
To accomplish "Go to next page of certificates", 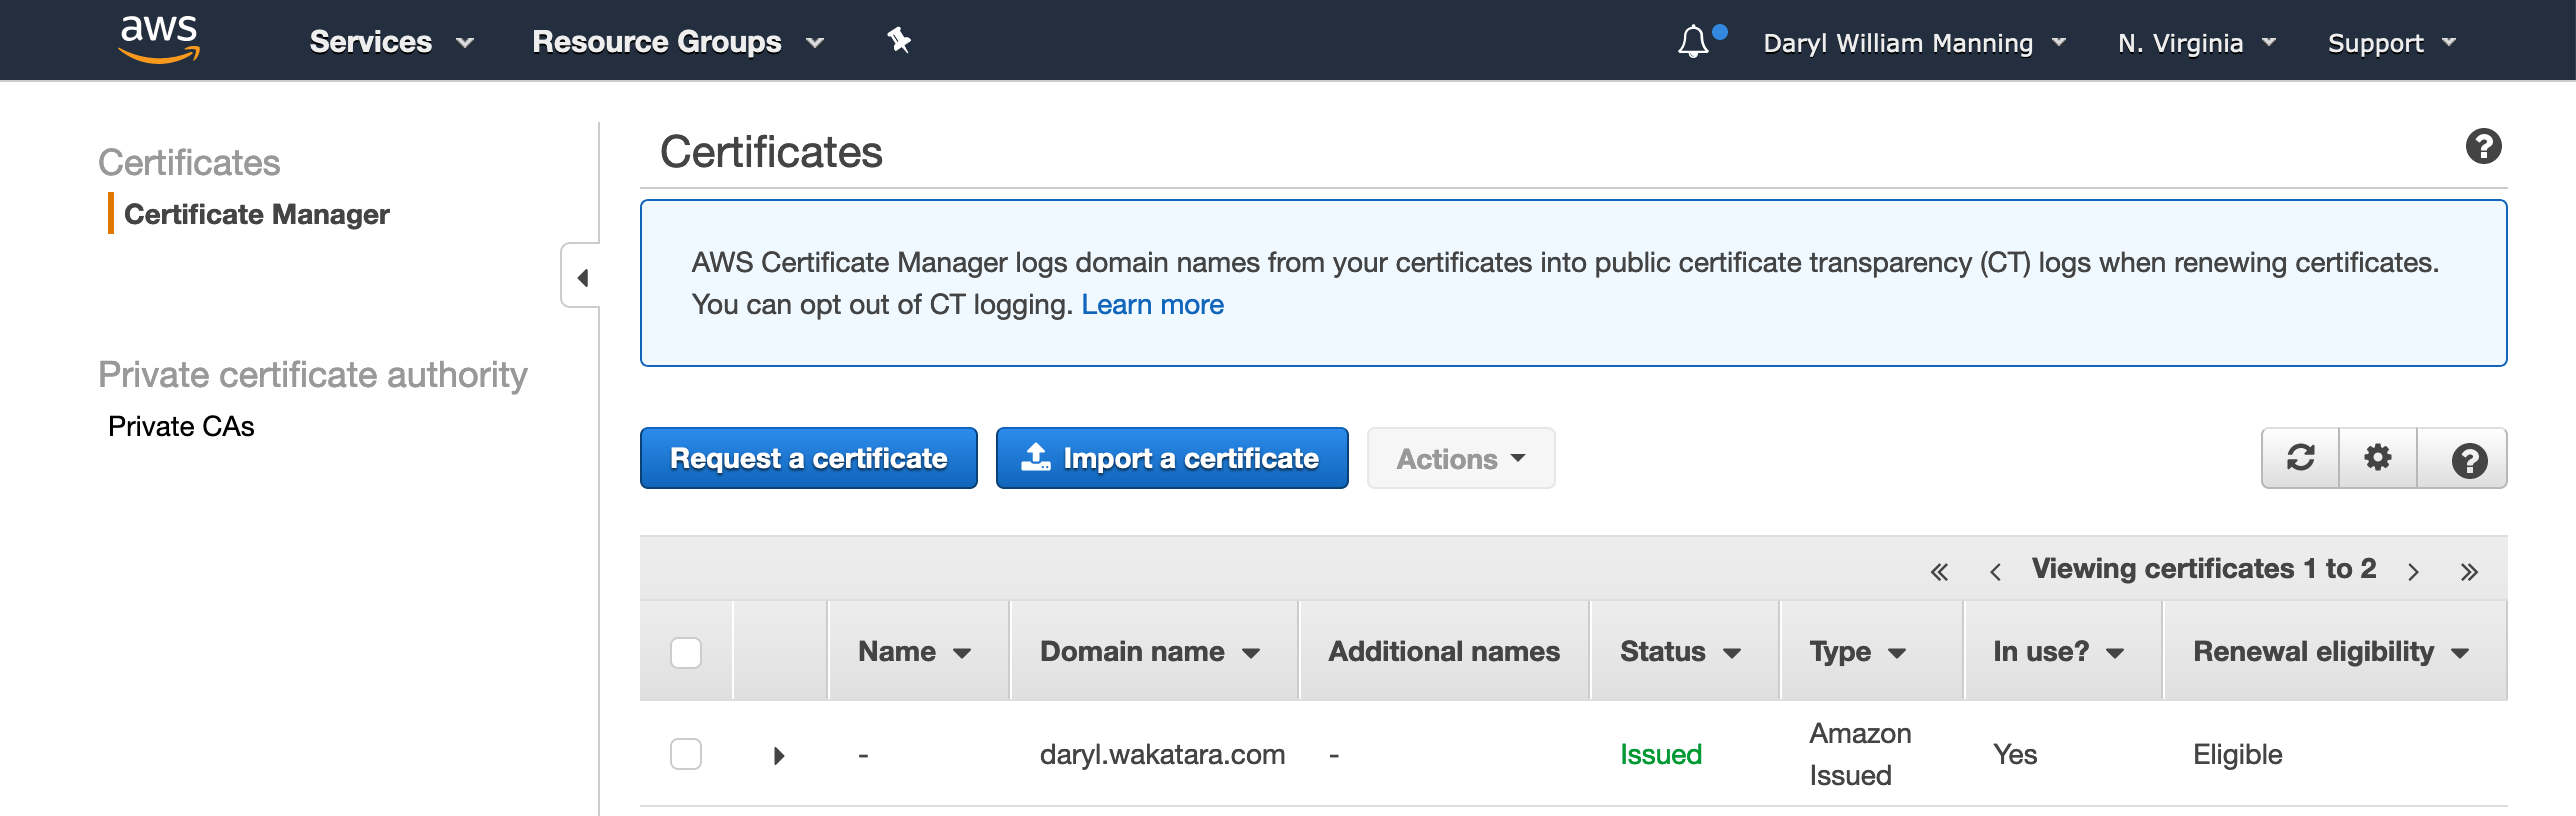I will click(x=2413, y=572).
